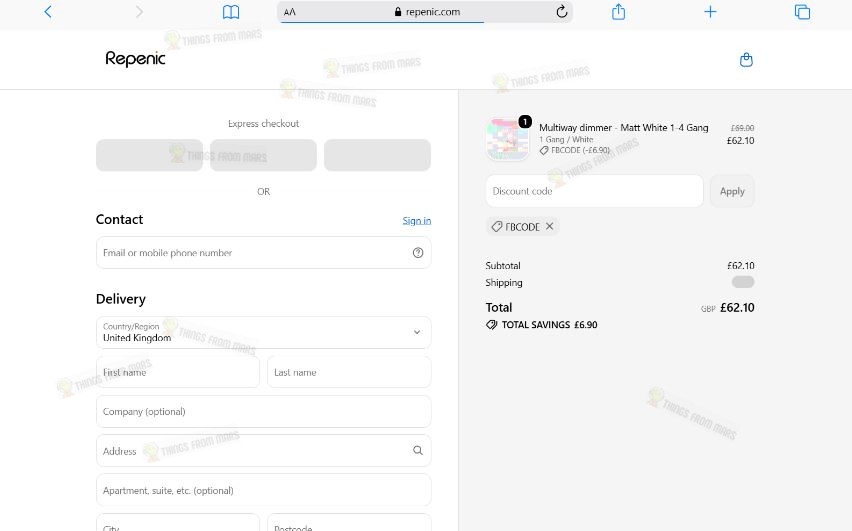Focus the Last name field
This screenshot has width=852, height=531.
349,372
